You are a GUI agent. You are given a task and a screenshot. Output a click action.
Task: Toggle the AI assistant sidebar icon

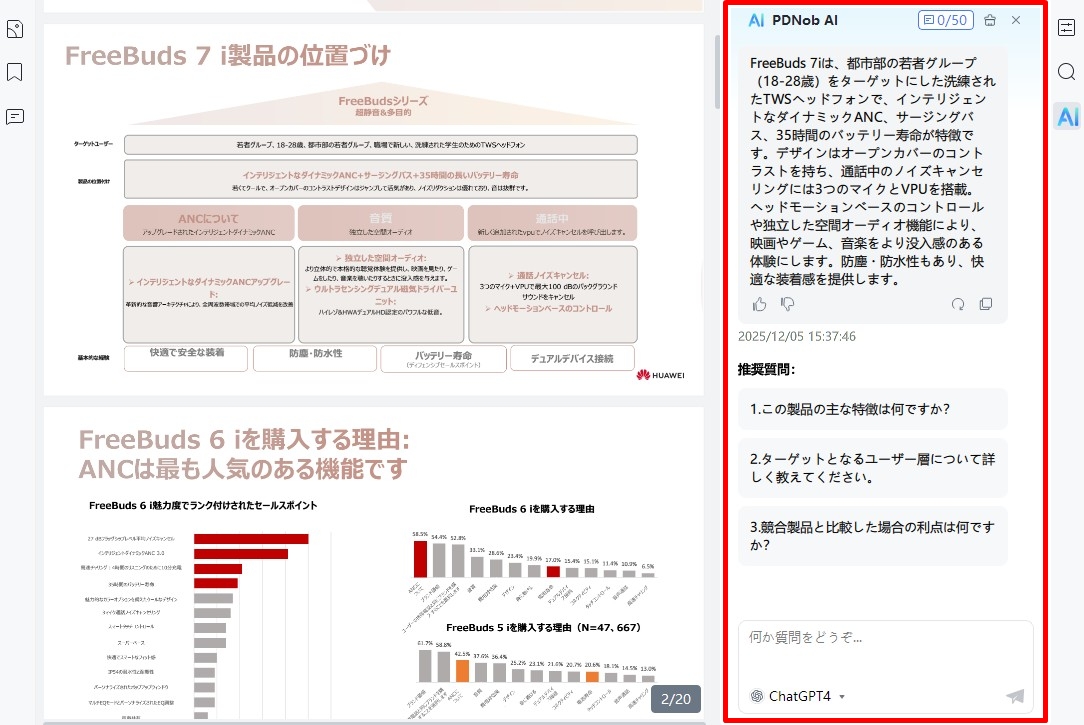coord(1066,116)
